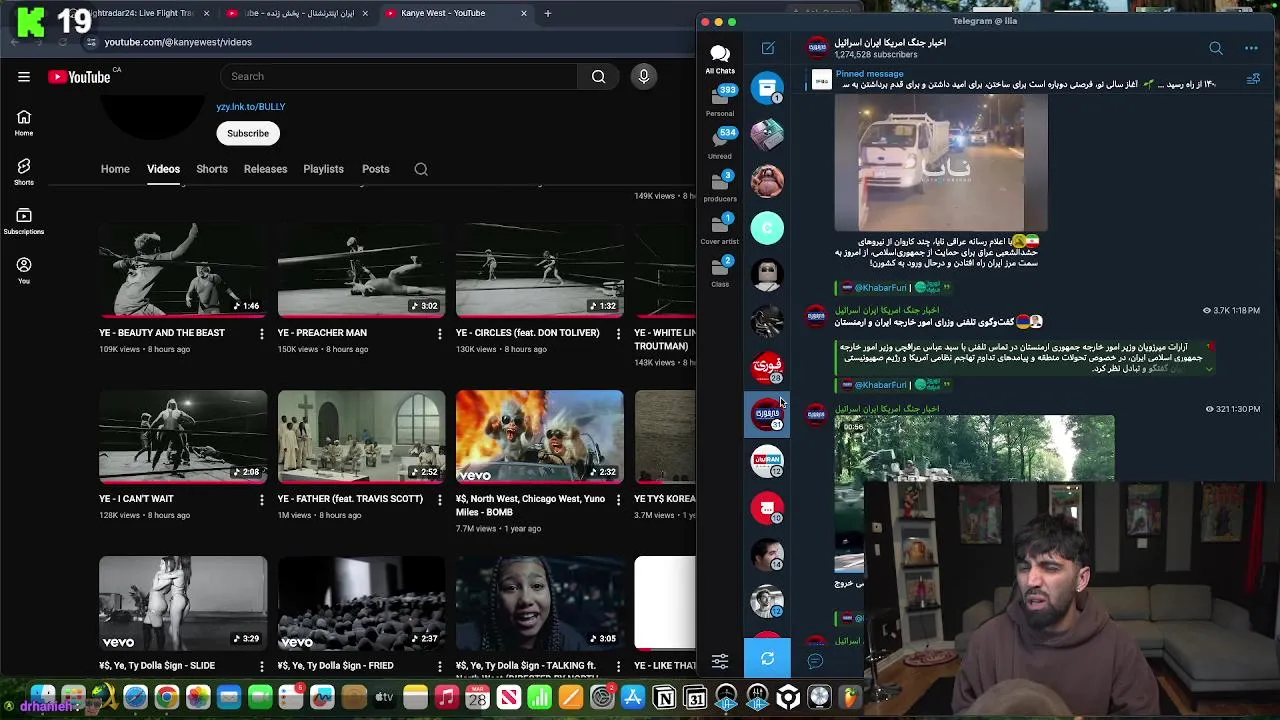The image size is (1280, 720).
Task: Open the Class chat folder in Telegram
Action: 720,271
